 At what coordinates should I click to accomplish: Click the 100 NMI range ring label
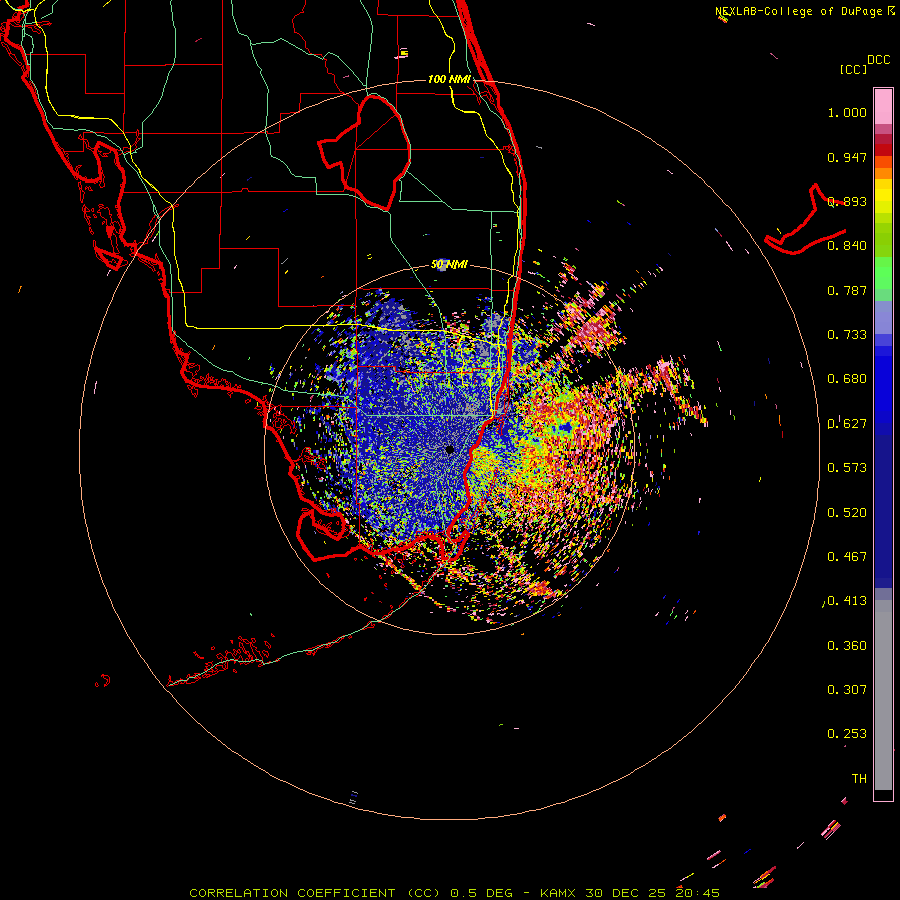pyautogui.click(x=449, y=79)
